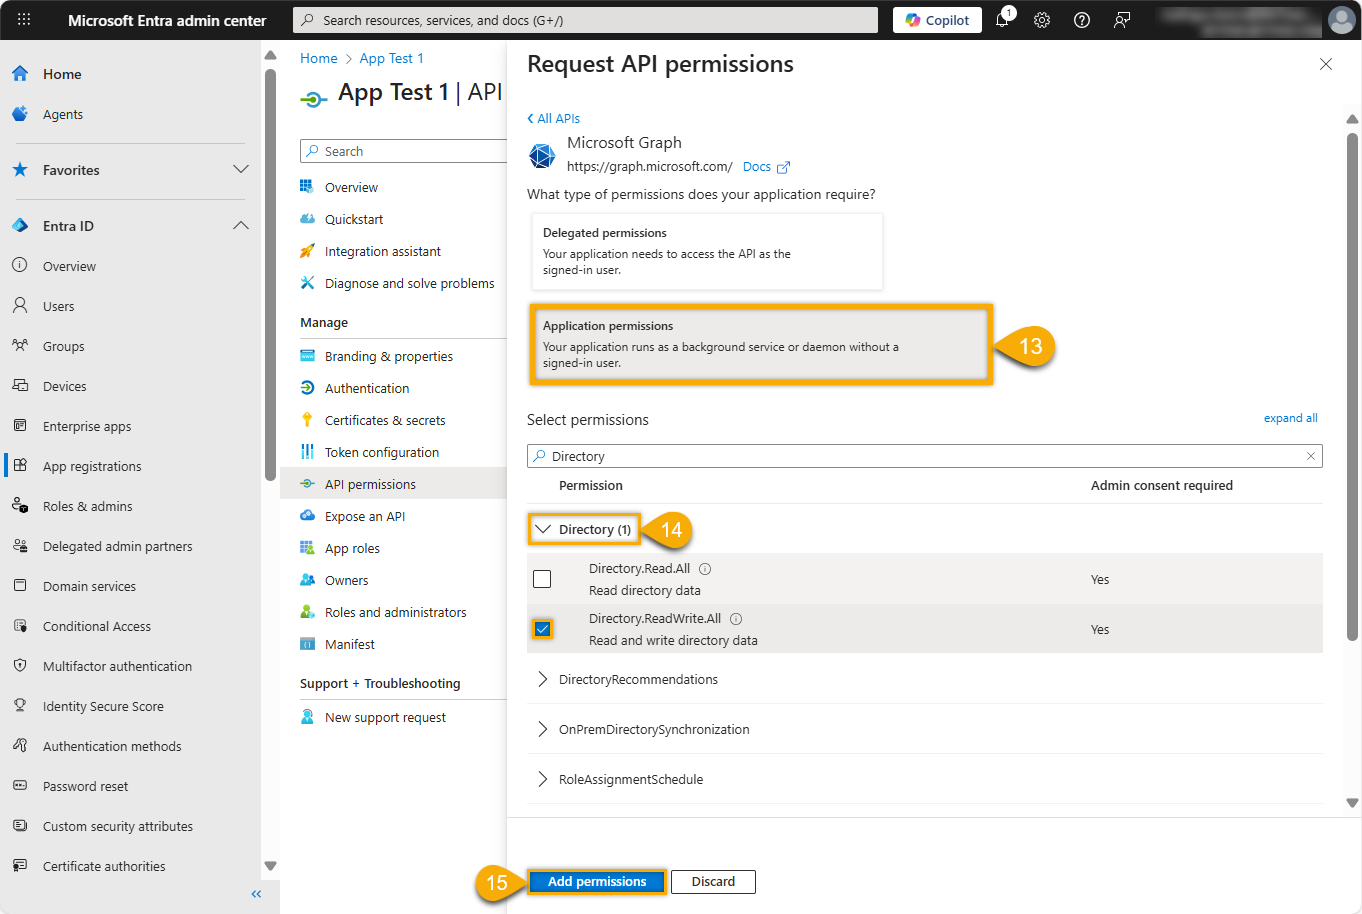Open the feedback icon in header

1122,20
